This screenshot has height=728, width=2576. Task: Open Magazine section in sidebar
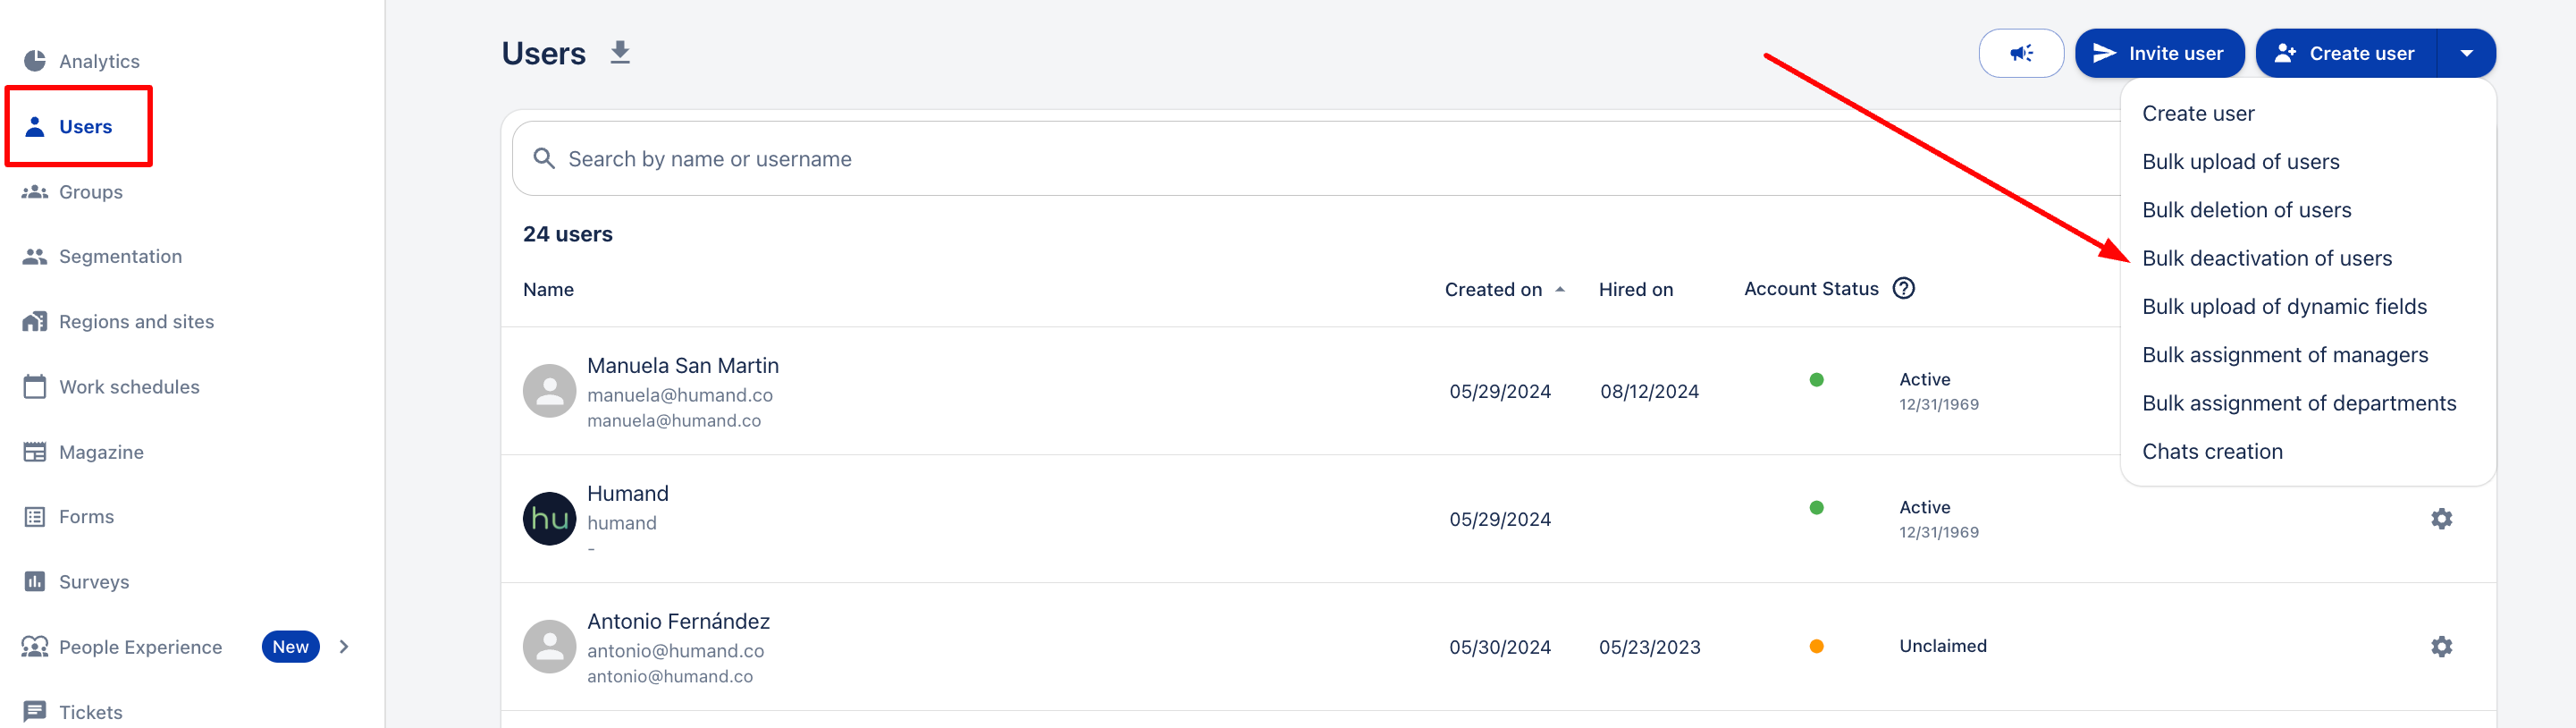coord(101,452)
